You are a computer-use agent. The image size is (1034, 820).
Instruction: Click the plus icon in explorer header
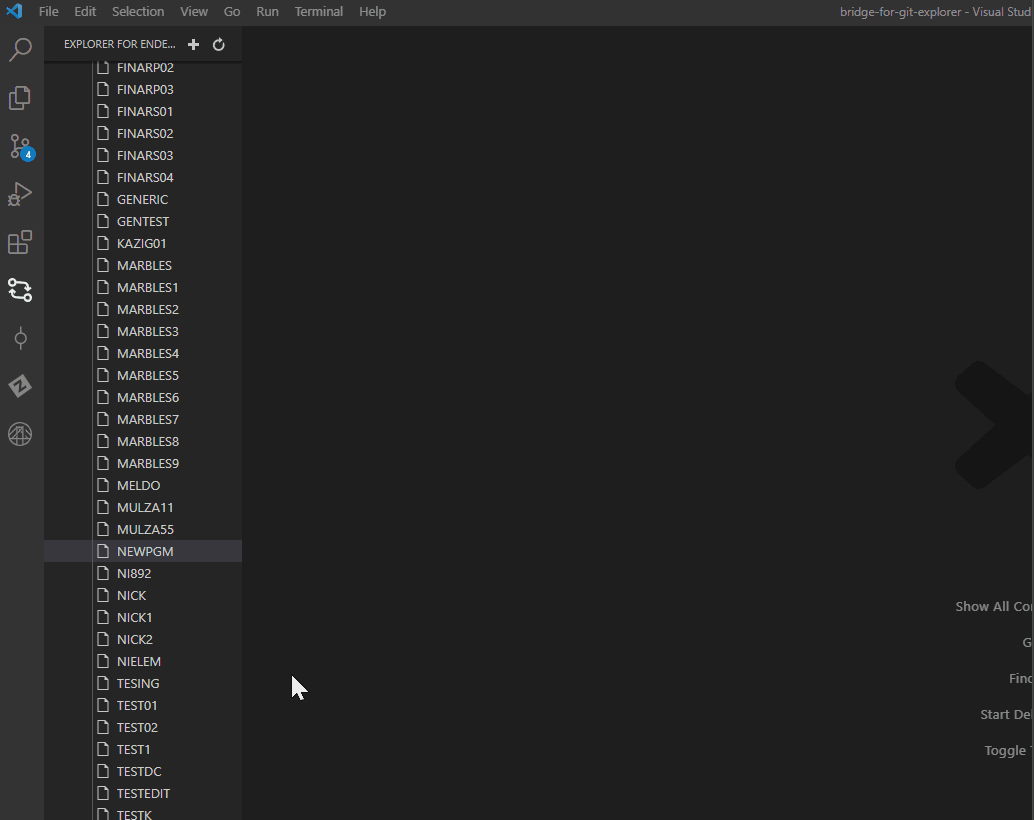pyautogui.click(x=194, y=44)
